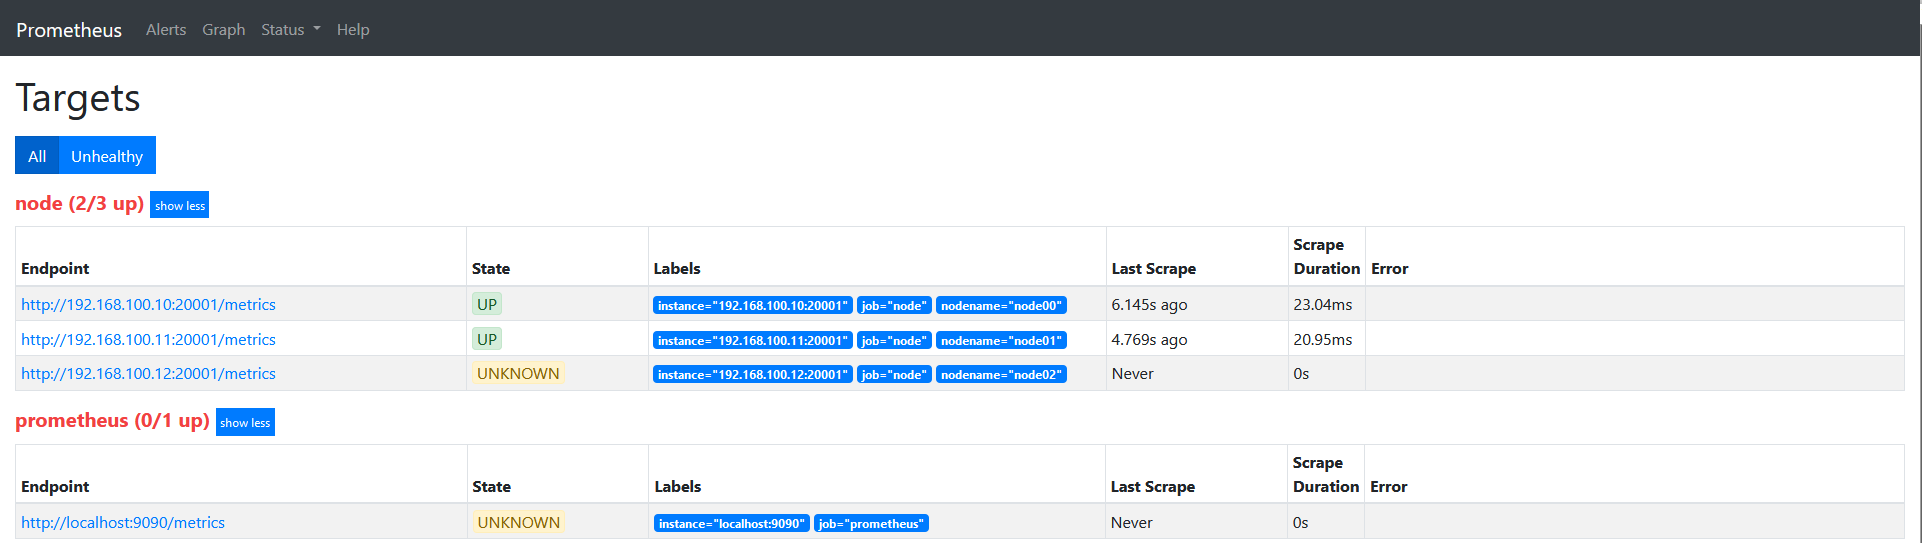Open the localhost:9090 metrics endpoint
Image resolution: width=1922 pixels, height=543 pixels.
point(123,523)
